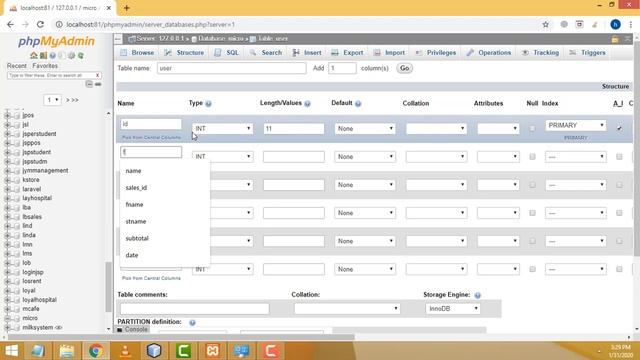Click the Go button
The width and height of the screenshot is (640, 360).
click(404, 68)
